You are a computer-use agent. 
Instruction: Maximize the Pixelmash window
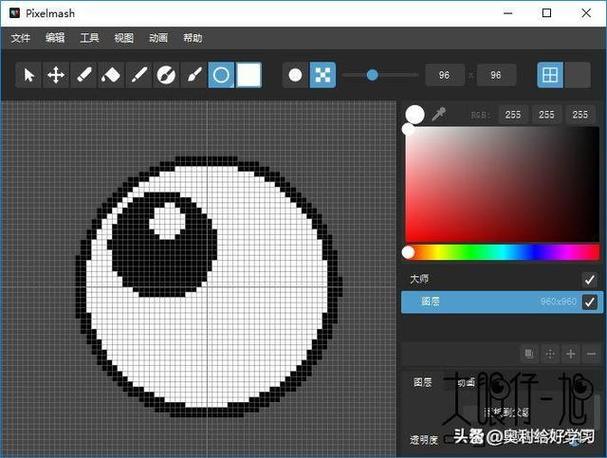pos(547,13)
